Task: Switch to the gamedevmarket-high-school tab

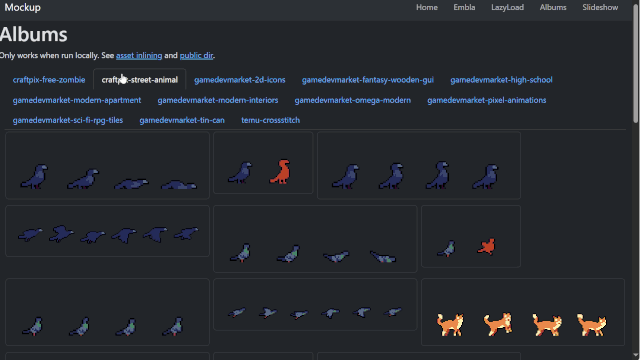Action: 501,80
